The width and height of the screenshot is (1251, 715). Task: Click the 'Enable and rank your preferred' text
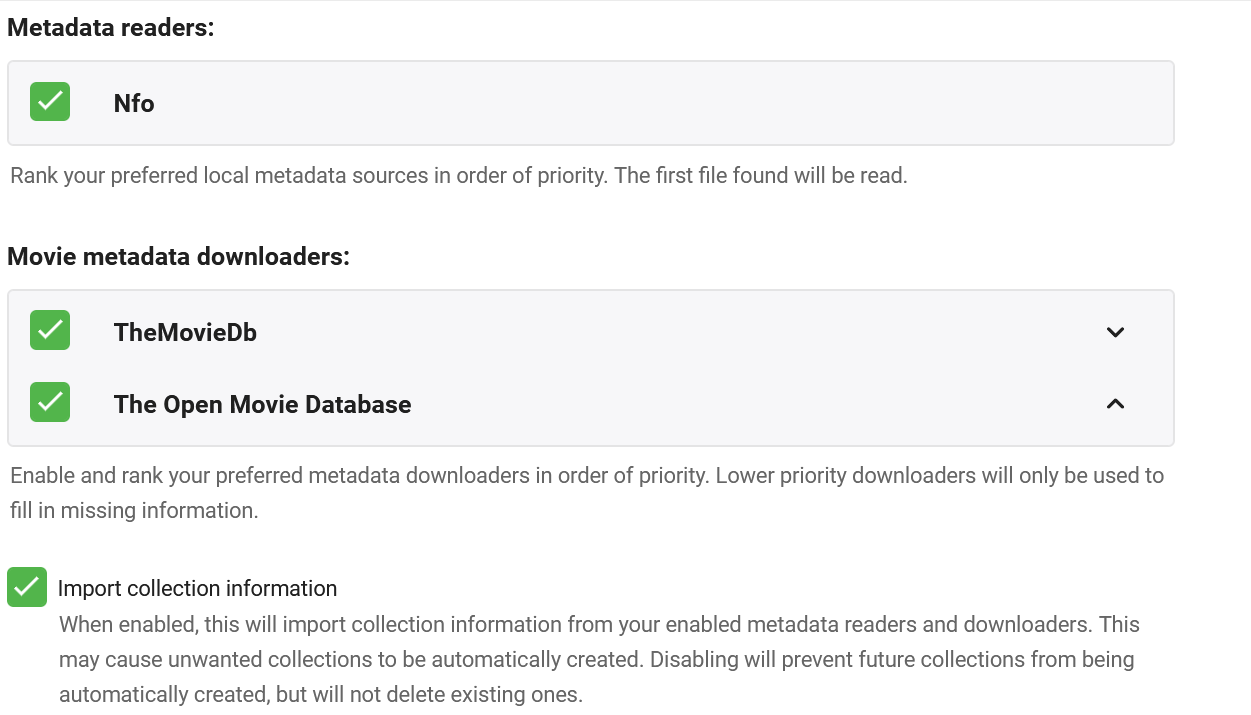coord(586,475)
